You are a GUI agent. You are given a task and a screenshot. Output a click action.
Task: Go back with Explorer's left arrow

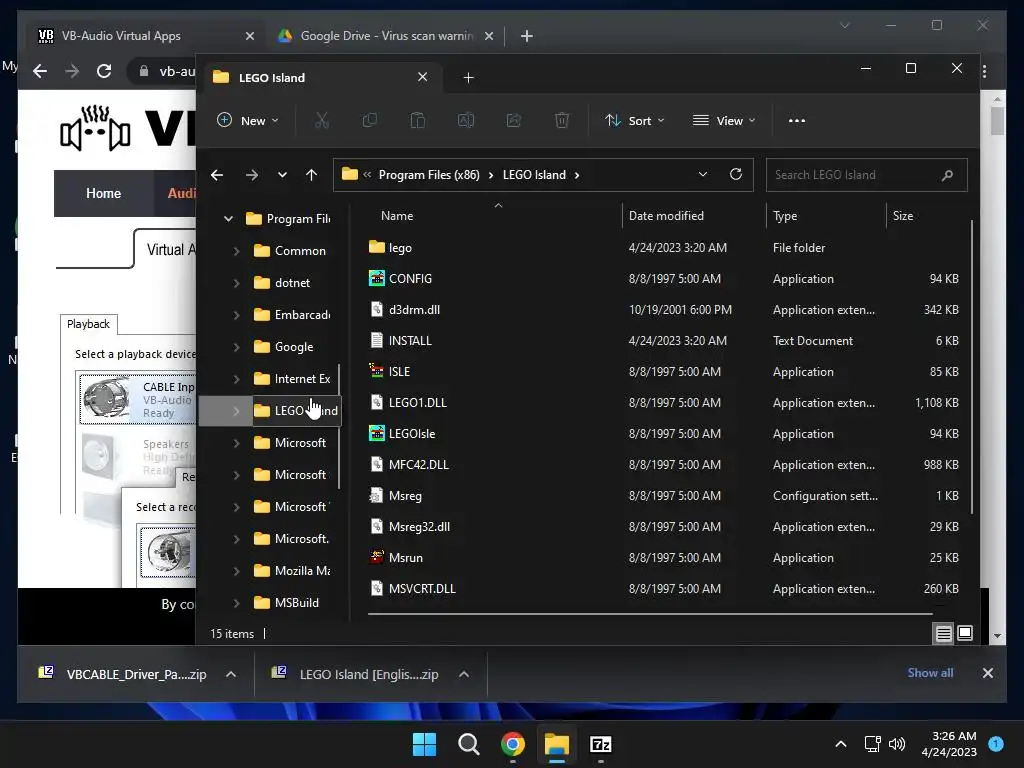(x=217, y=175)
